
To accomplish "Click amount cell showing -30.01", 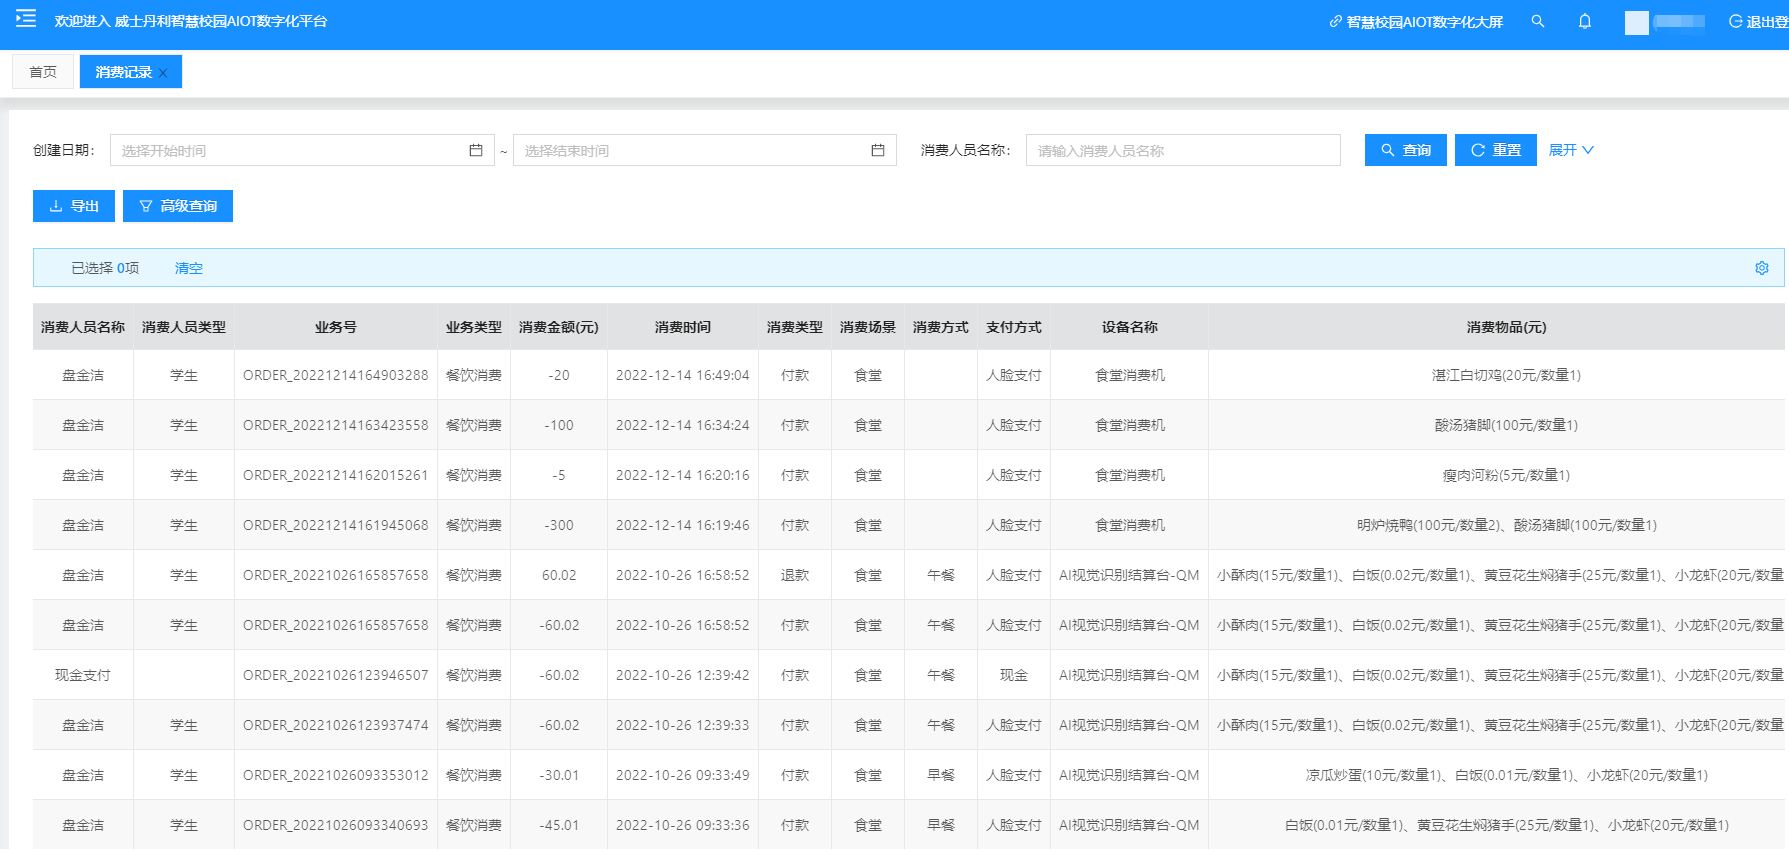I will coord(559,775).
